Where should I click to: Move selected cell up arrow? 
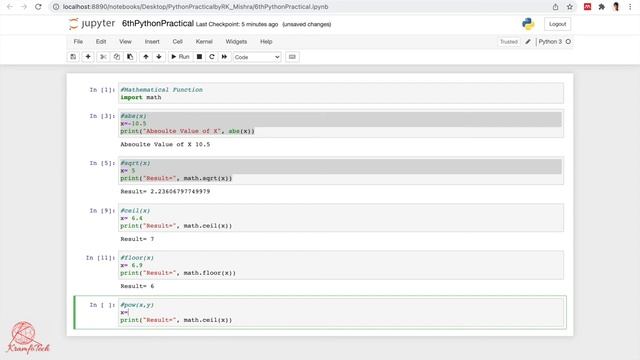(146, 57)
